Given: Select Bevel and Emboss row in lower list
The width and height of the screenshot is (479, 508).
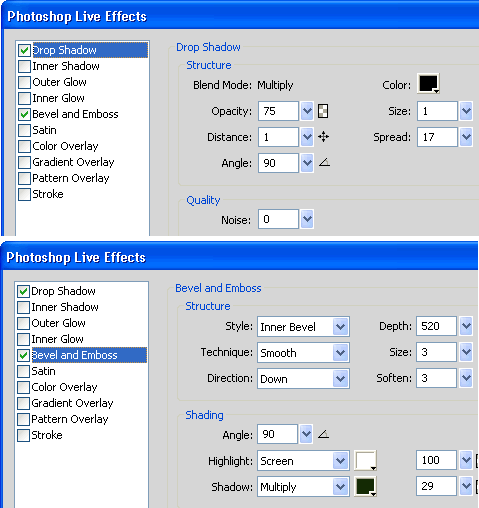Looking at the screenshot, I should click(x=89, y=355).
